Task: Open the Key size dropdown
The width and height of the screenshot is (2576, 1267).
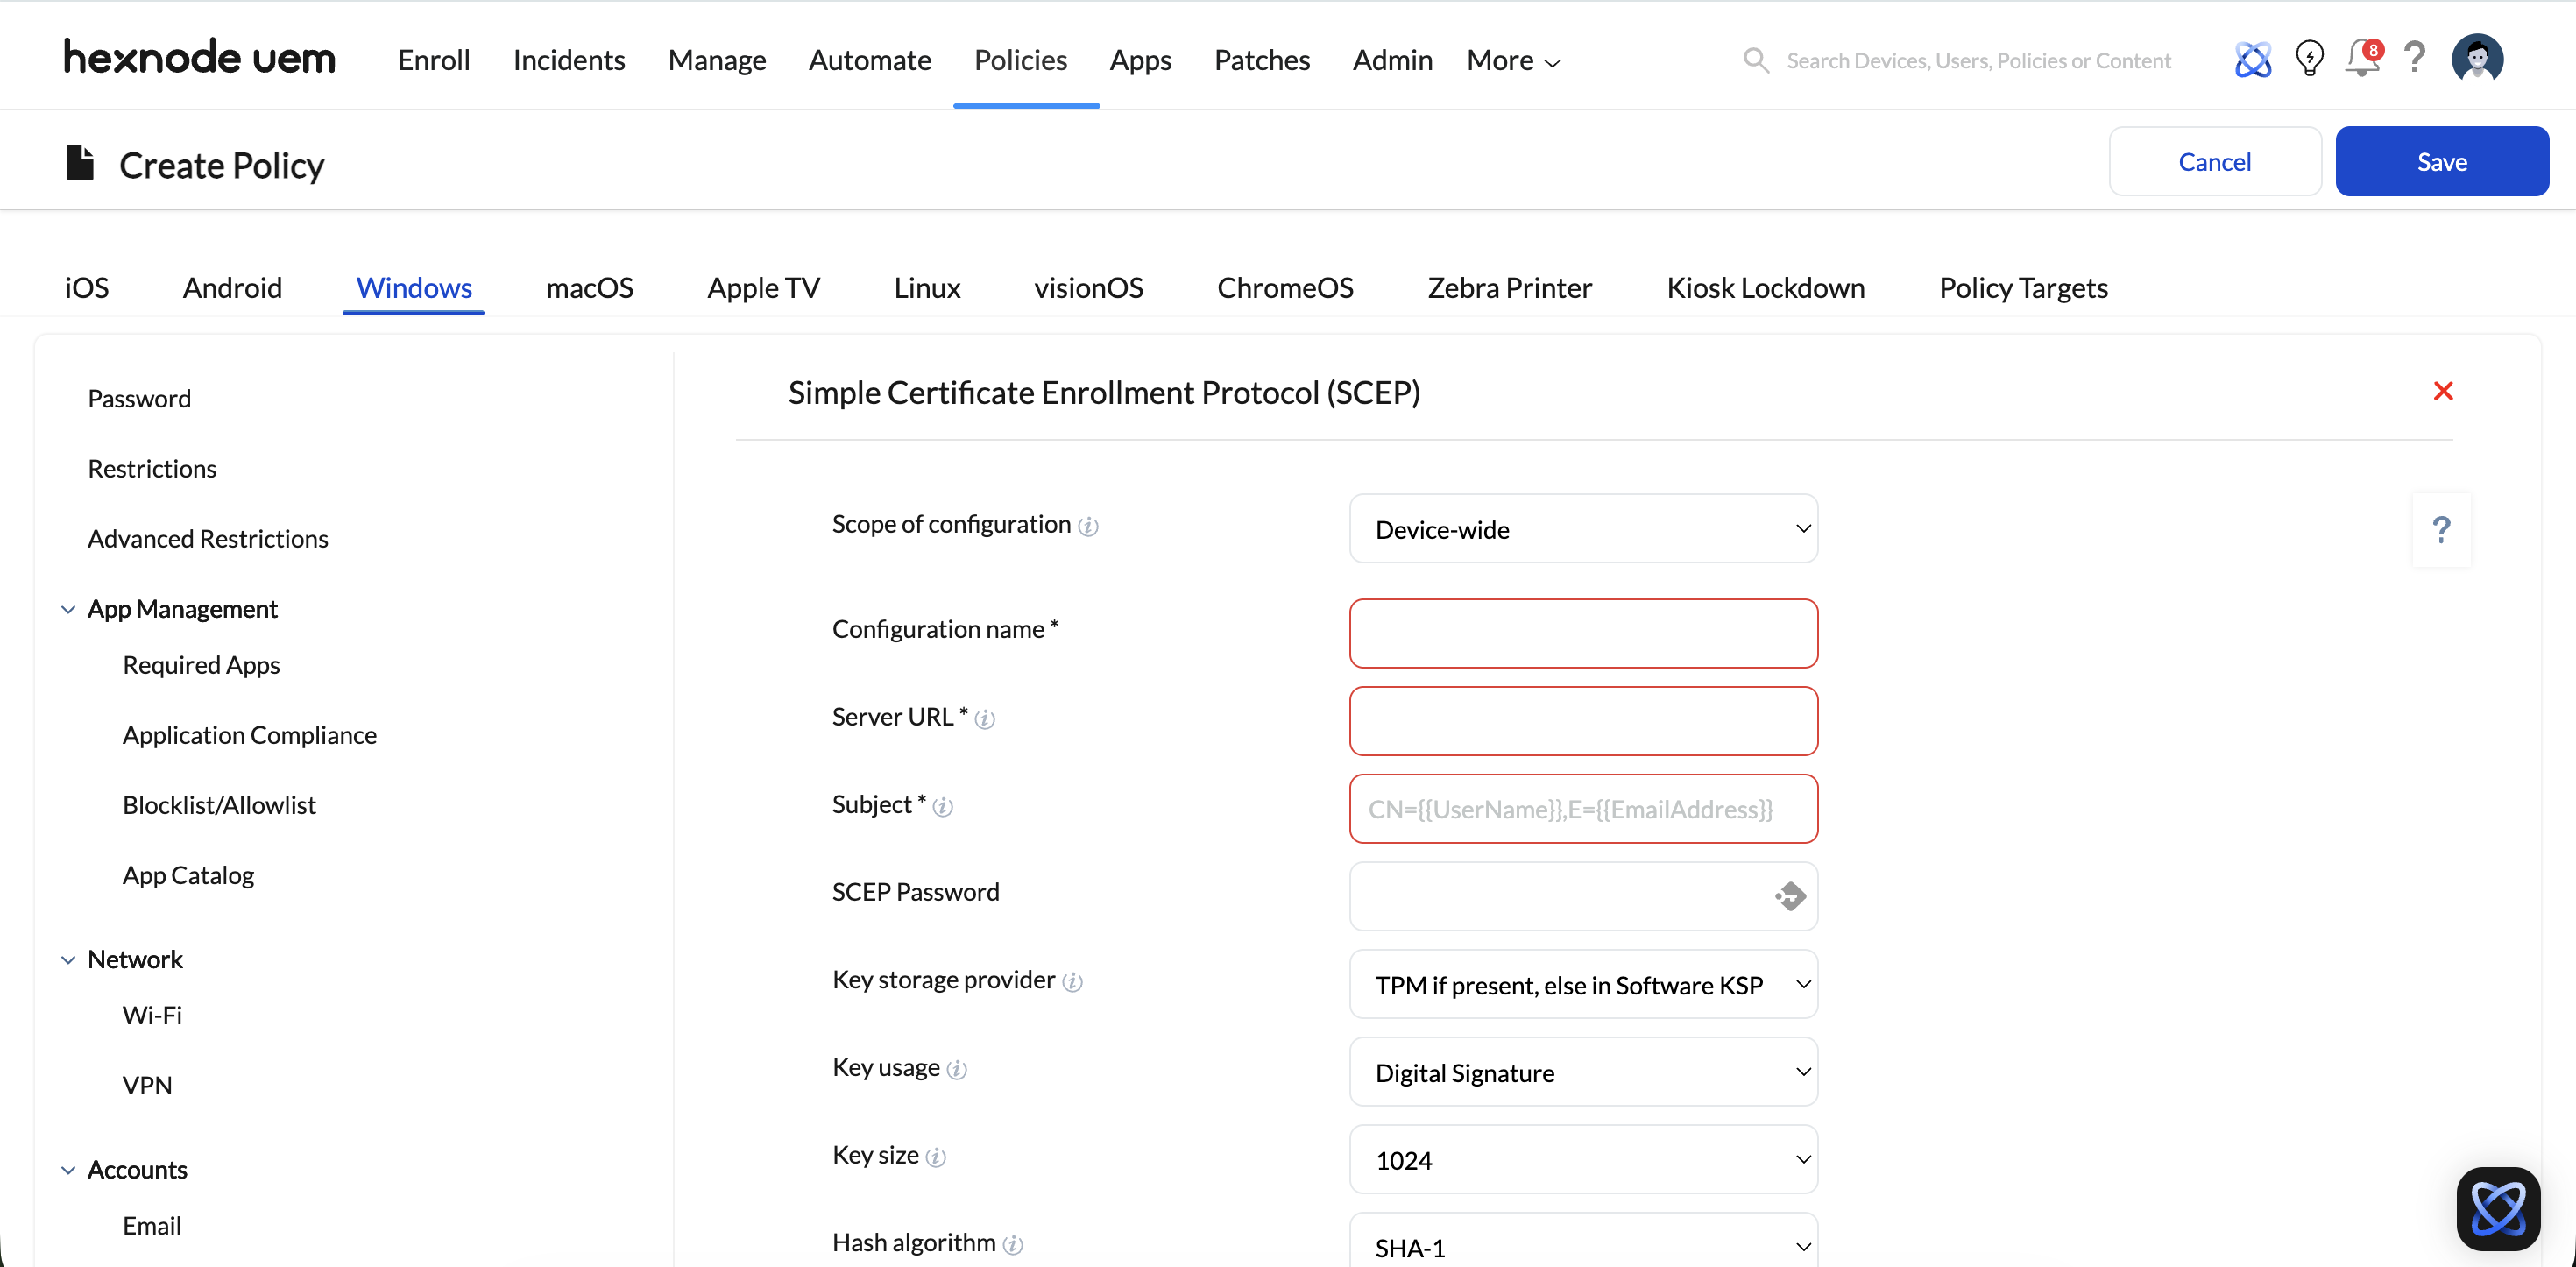Action: point(1583,1160)
